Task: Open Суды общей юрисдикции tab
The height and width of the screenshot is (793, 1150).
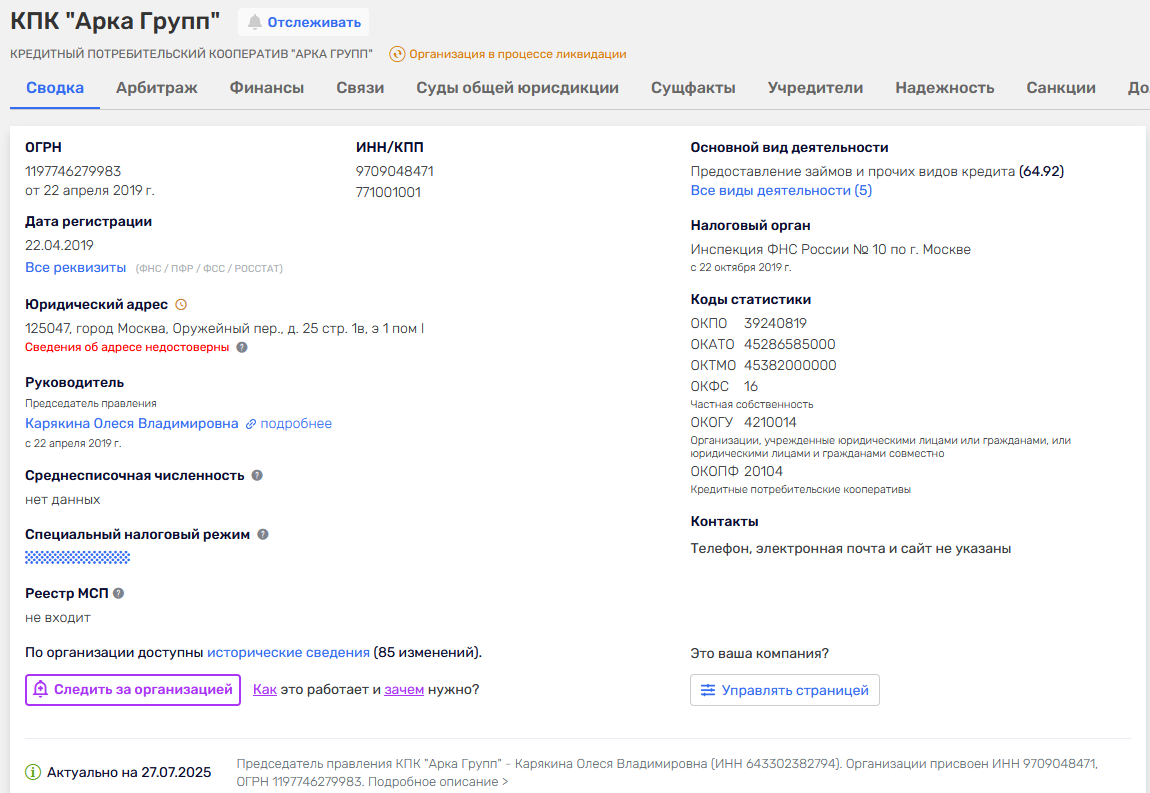Action: tap(518, 88)
